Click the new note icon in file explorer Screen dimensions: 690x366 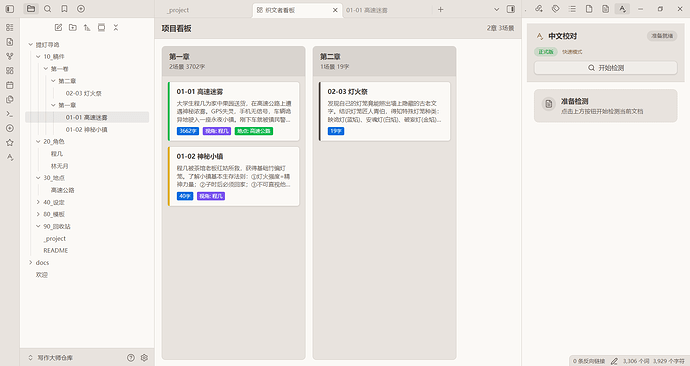click(x=58, y=27)
